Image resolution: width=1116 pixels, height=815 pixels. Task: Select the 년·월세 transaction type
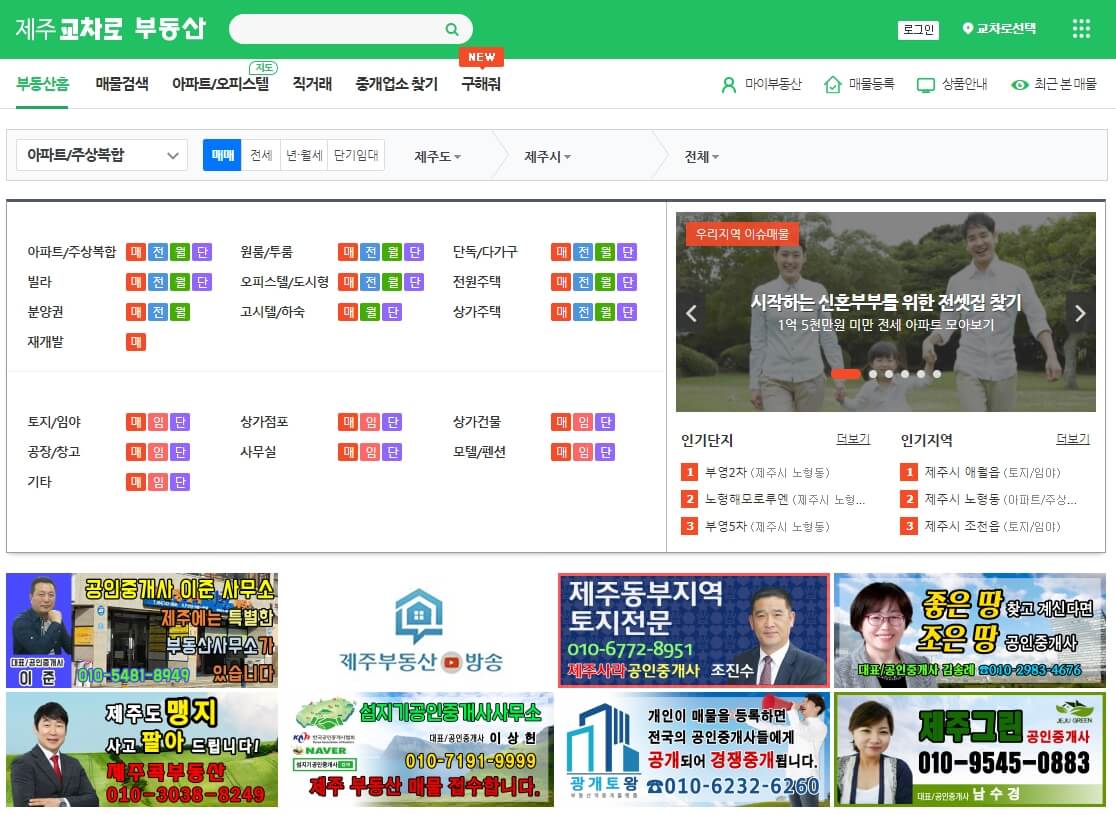coord(305,155)
